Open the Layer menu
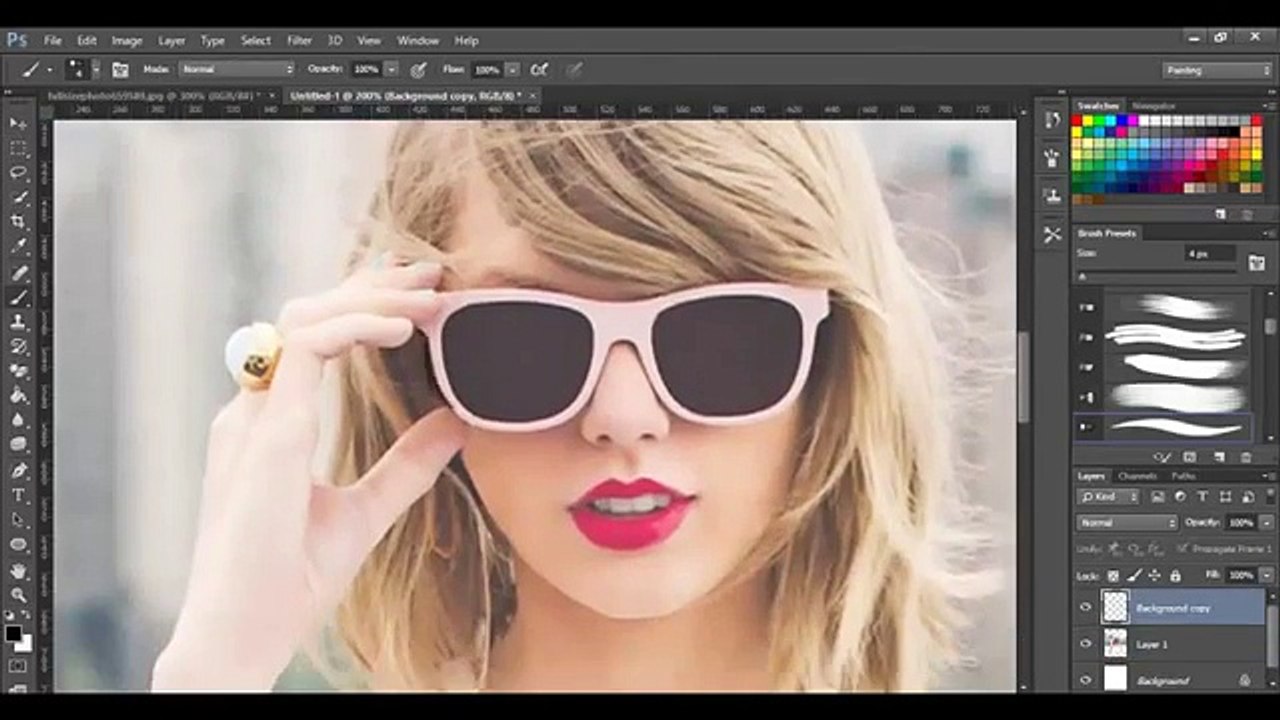The image size is (1280, 720). [172, 41]
